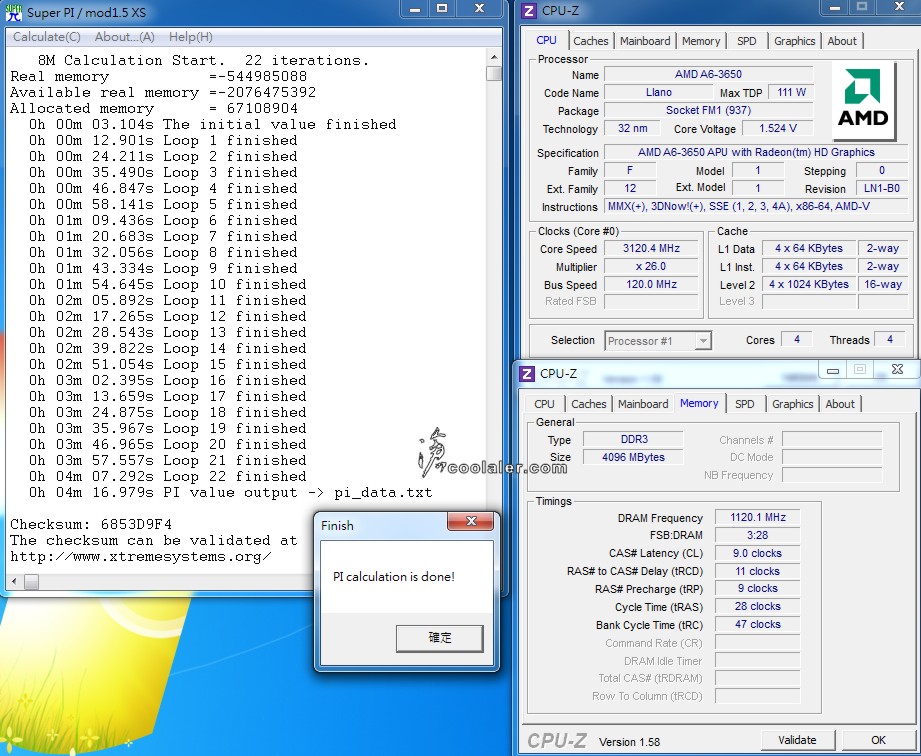Close the Super PI window
Screen dimensions: 921x756
(x=480, y=9)
